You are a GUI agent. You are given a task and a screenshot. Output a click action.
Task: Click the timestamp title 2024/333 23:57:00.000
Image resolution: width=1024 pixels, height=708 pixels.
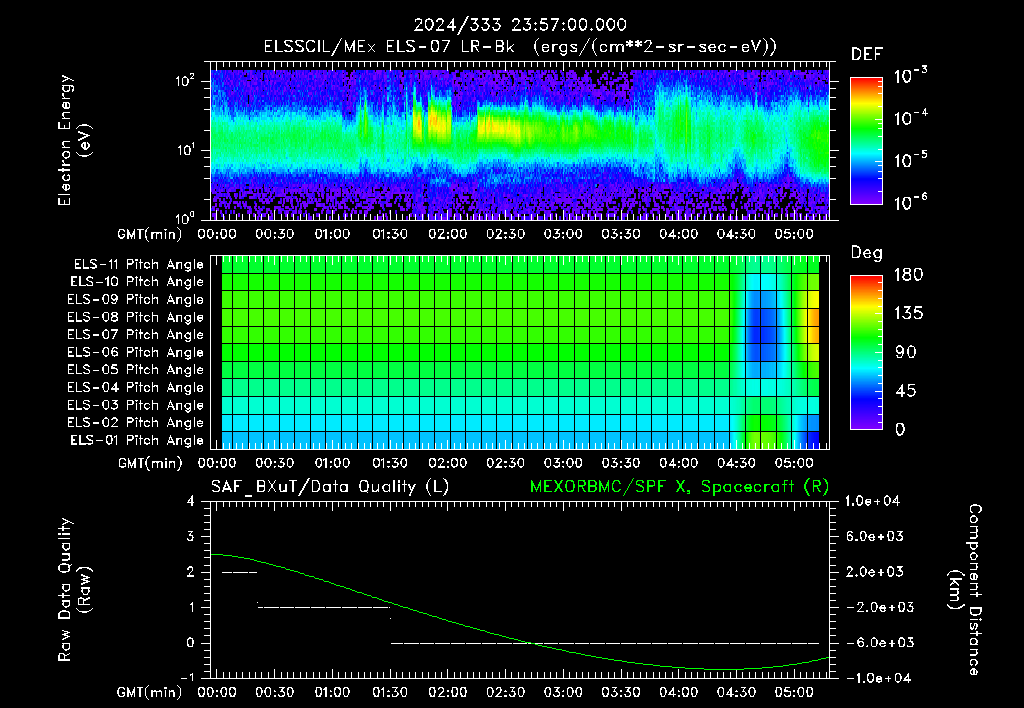tap(520, 25)
